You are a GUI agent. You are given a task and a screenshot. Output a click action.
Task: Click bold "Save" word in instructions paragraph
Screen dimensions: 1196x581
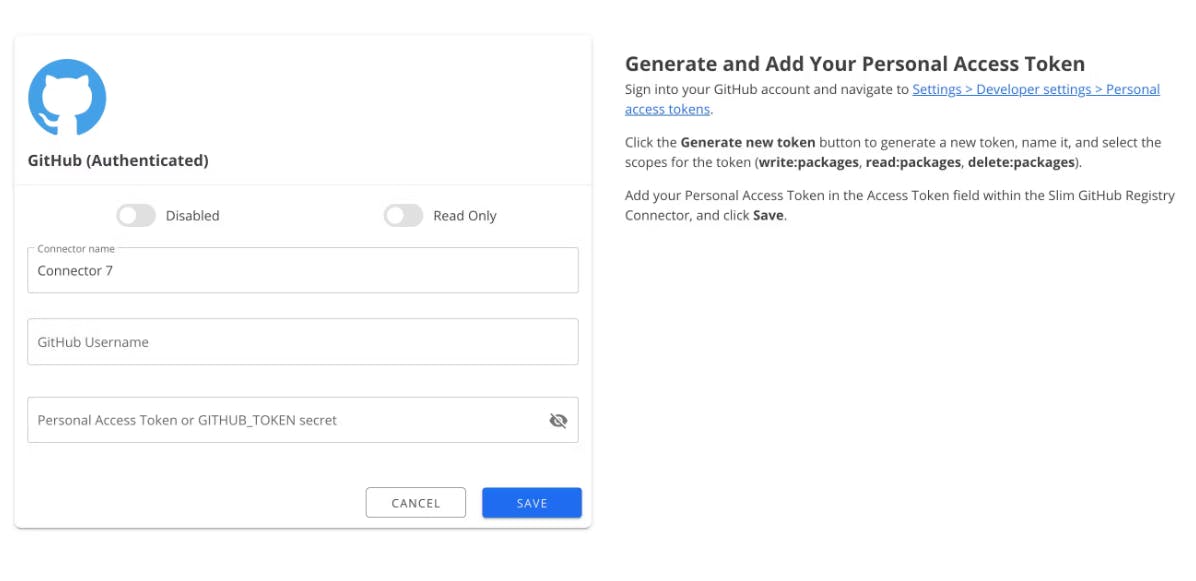[x=768, y=216]
